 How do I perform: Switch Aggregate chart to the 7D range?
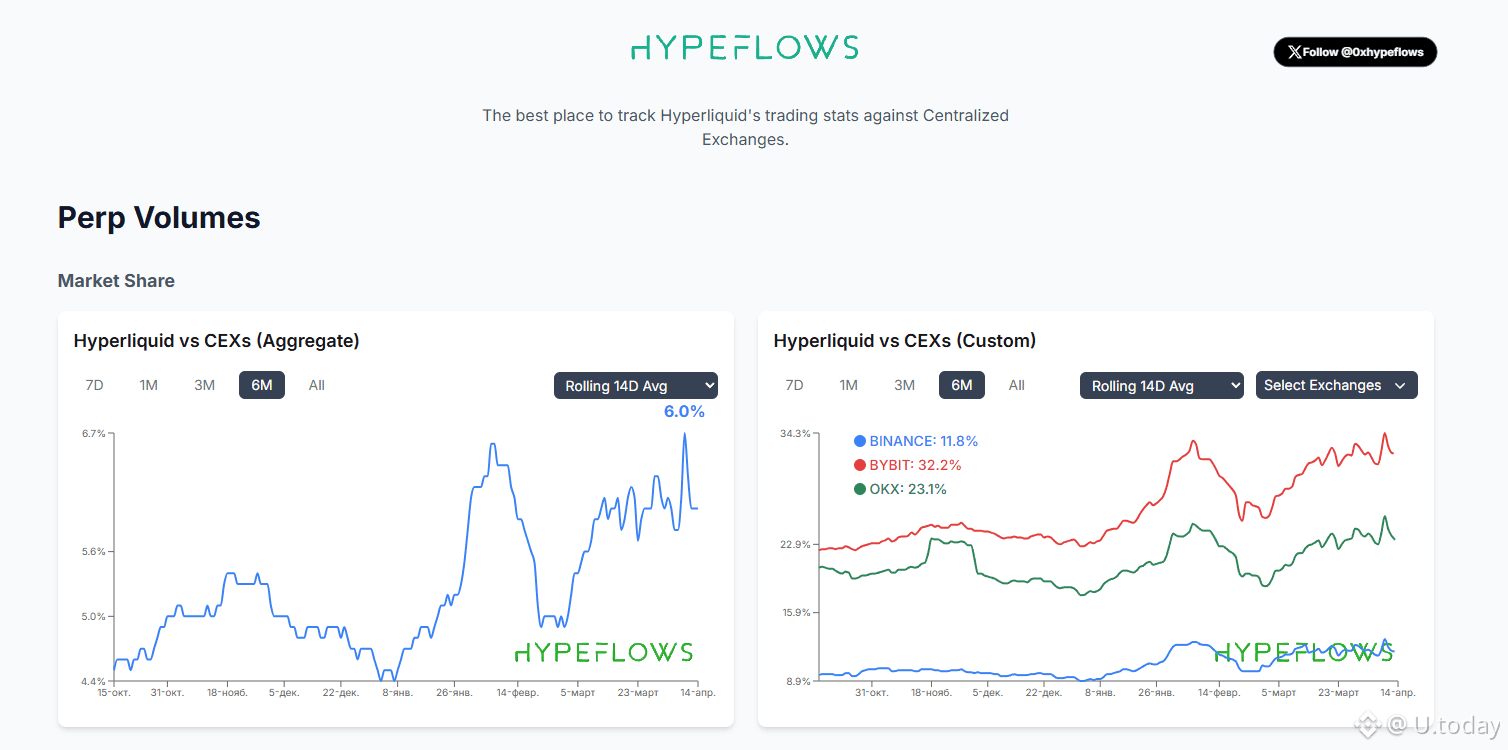click(94, 384)
